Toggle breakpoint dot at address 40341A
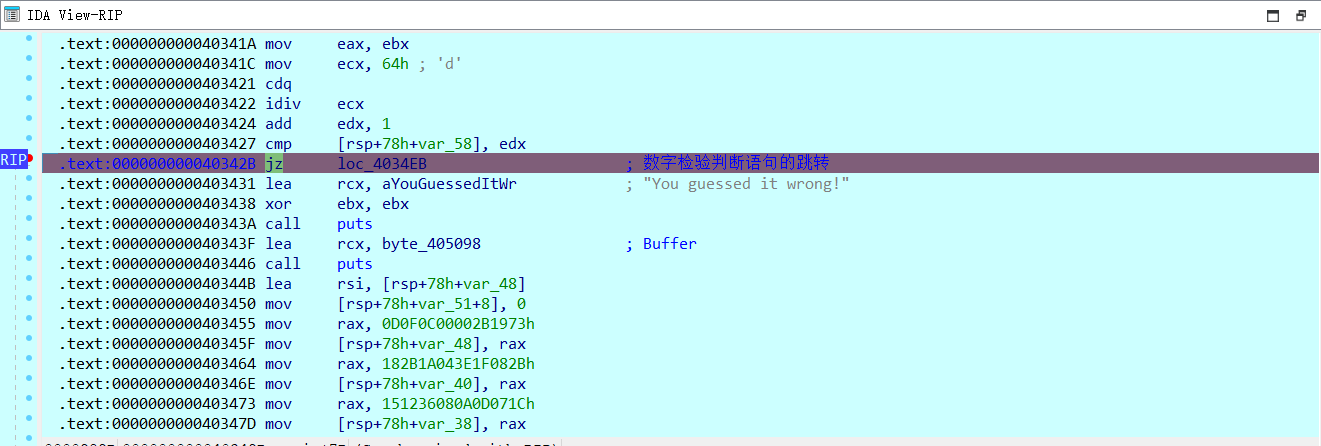 tap(29, 39)
